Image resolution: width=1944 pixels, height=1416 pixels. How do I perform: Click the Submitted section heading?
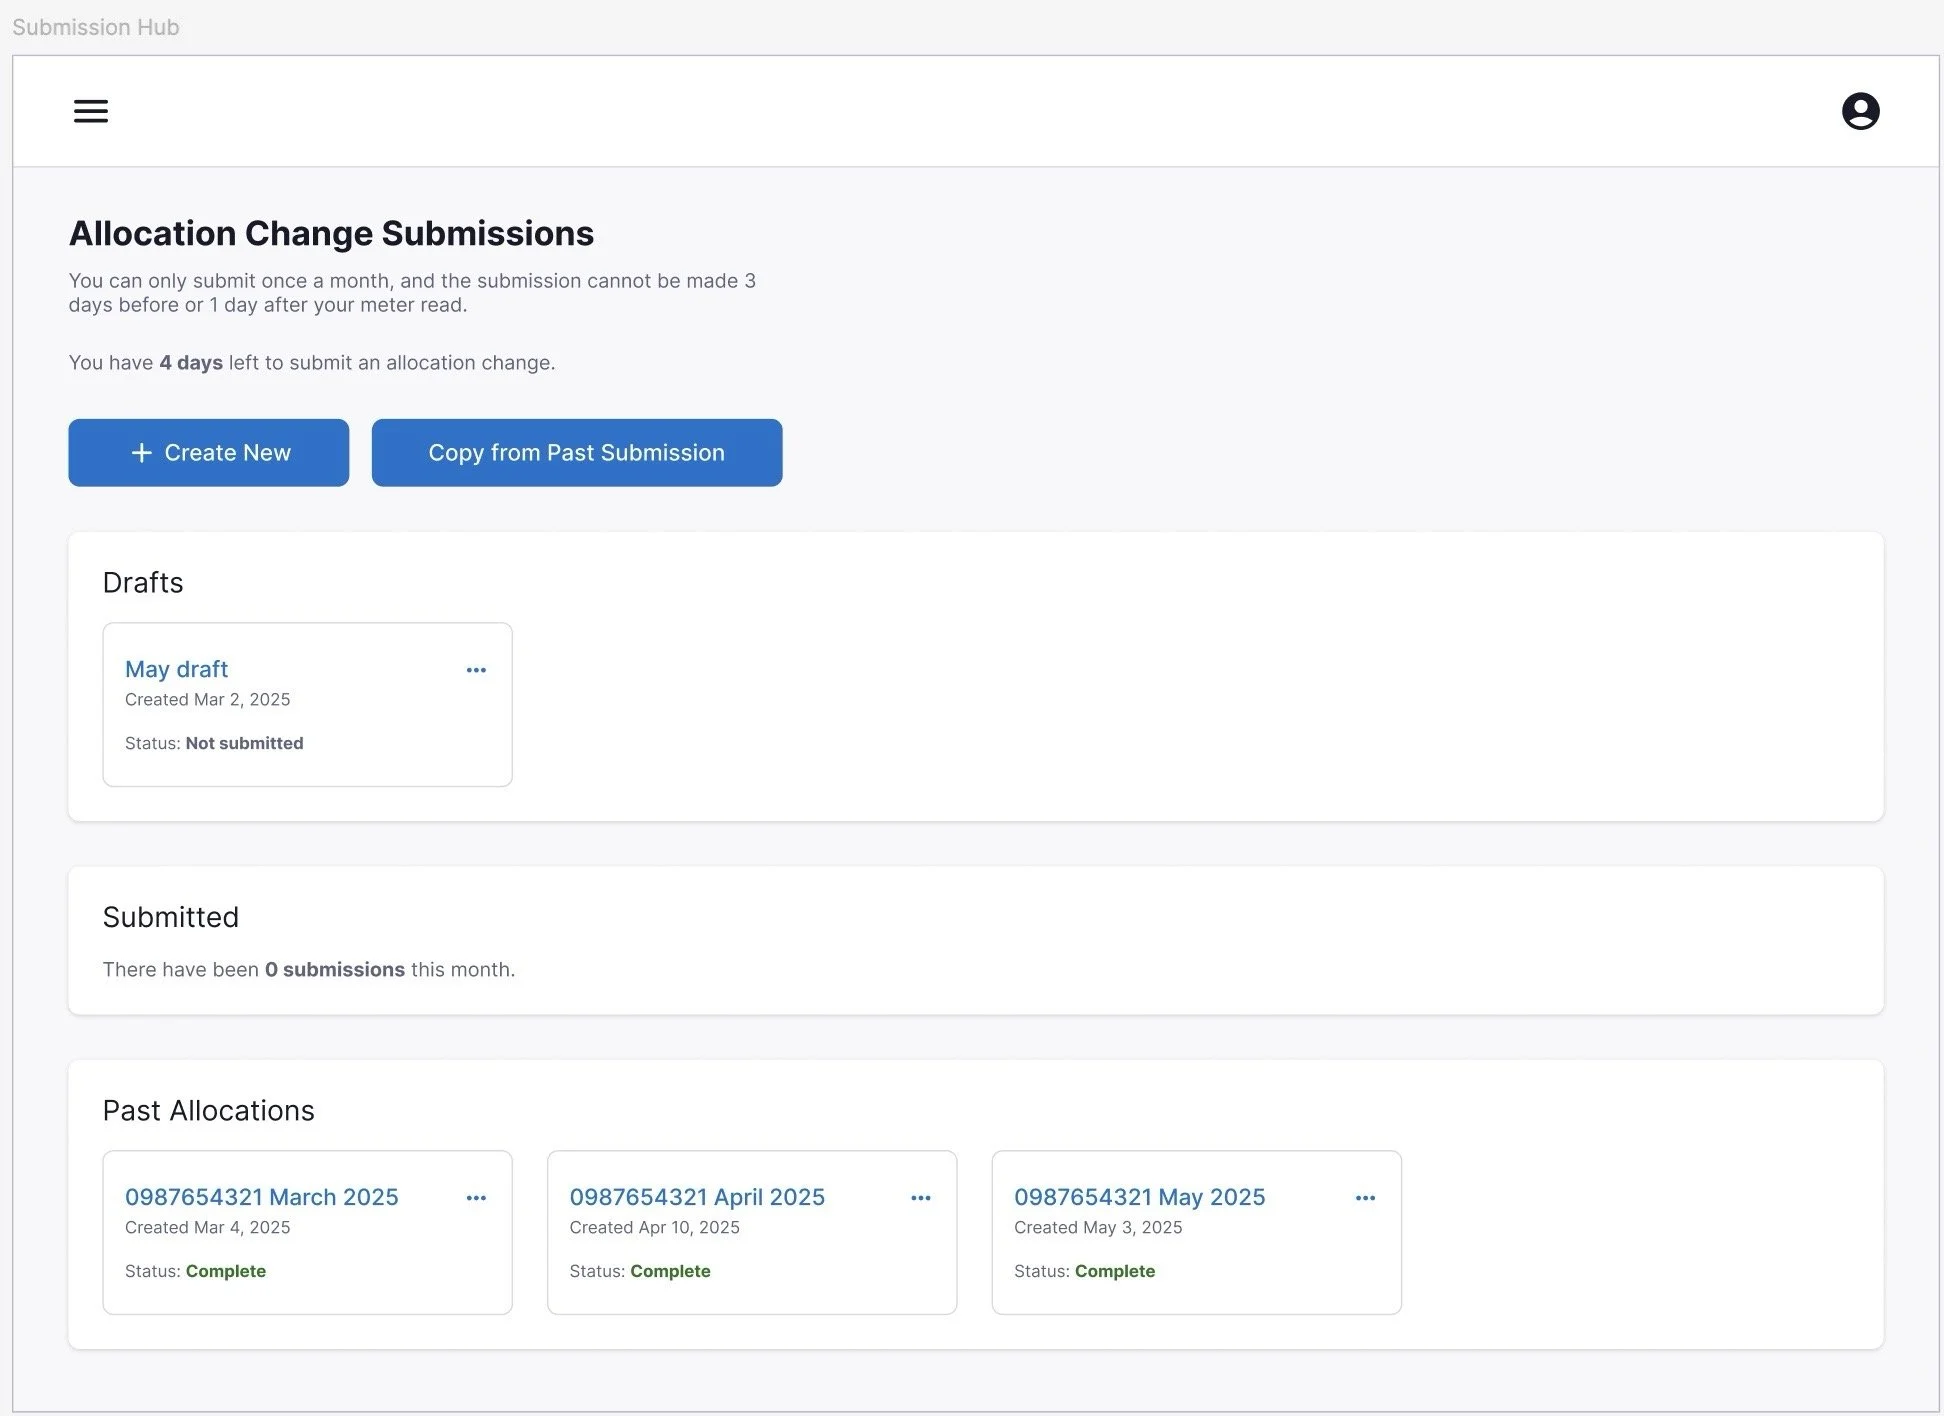pyautogui.click(x=171, y=917)
